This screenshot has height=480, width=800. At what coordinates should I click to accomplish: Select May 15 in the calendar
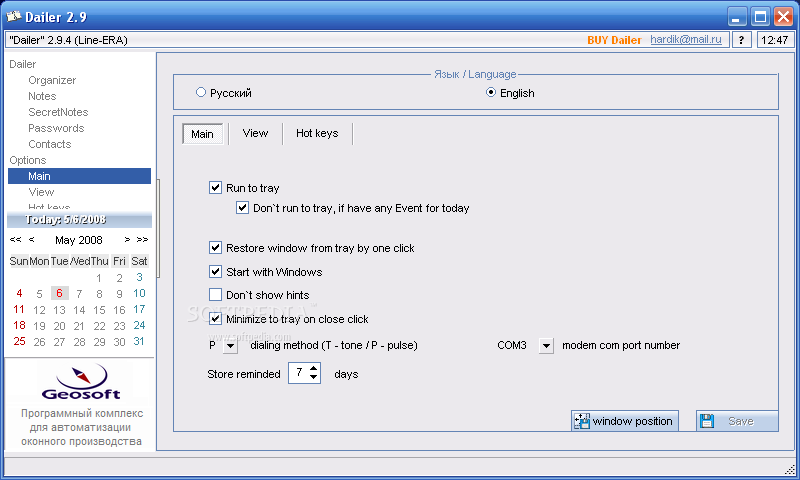[99, 310]
